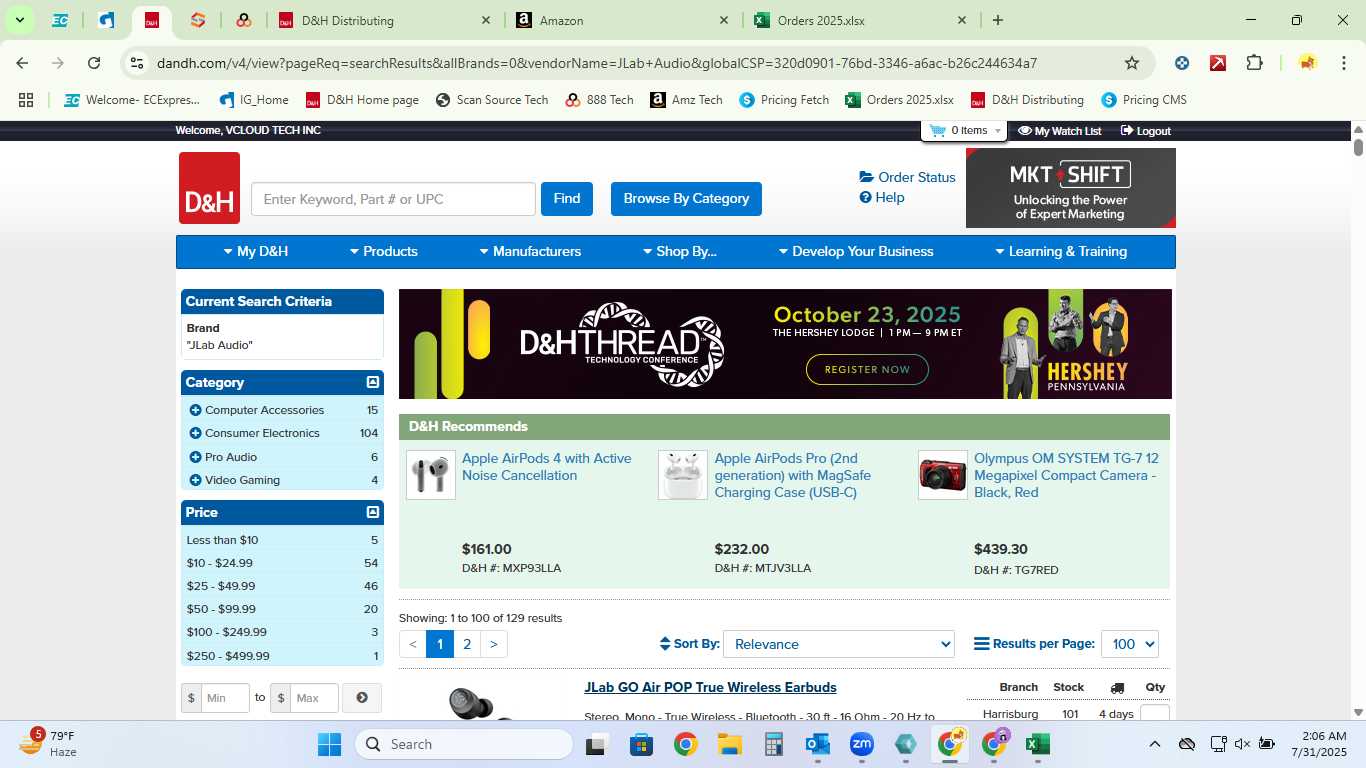
Task: Go to next results page arrow
Action: click(494, 644)
